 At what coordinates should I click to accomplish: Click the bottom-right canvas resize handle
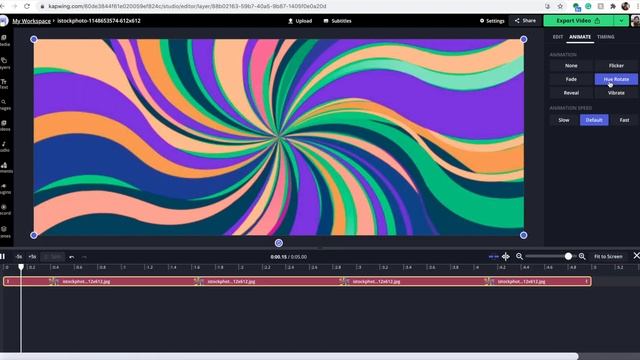click(524, 235)
